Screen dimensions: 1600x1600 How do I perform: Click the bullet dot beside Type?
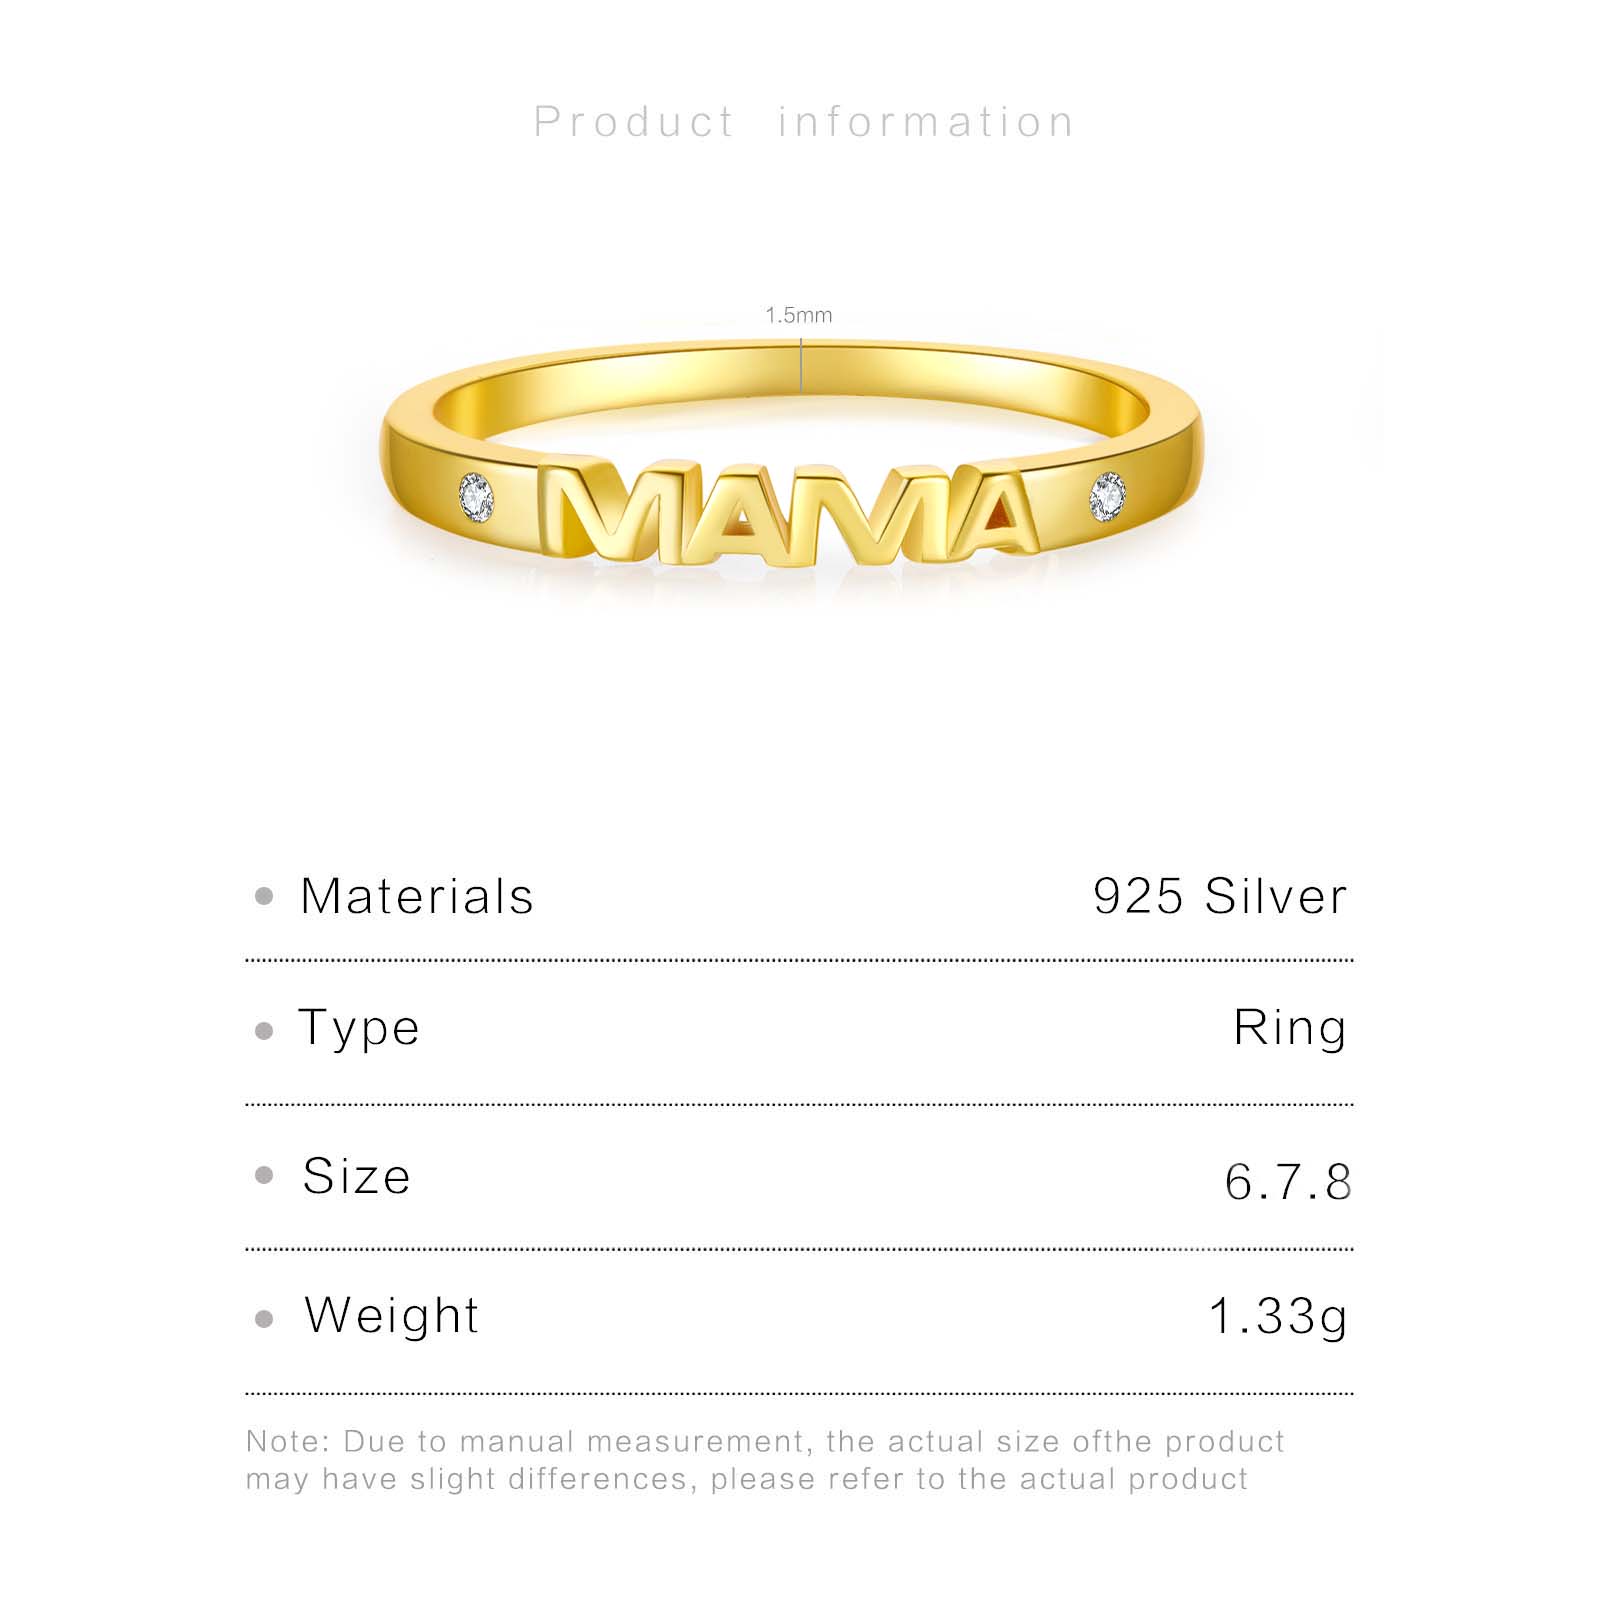pyautogui.click(x=264, y=1030)
